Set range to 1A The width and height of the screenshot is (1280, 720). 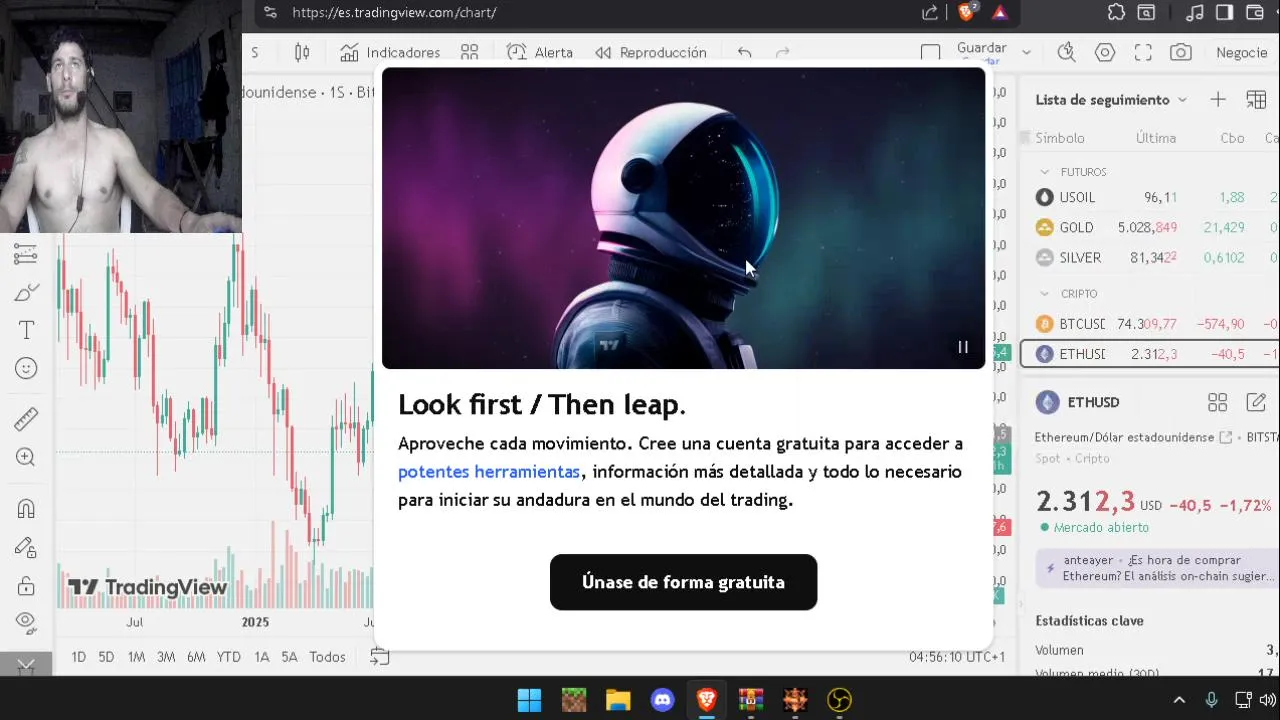pyautogui.click(x=261, y=657)
